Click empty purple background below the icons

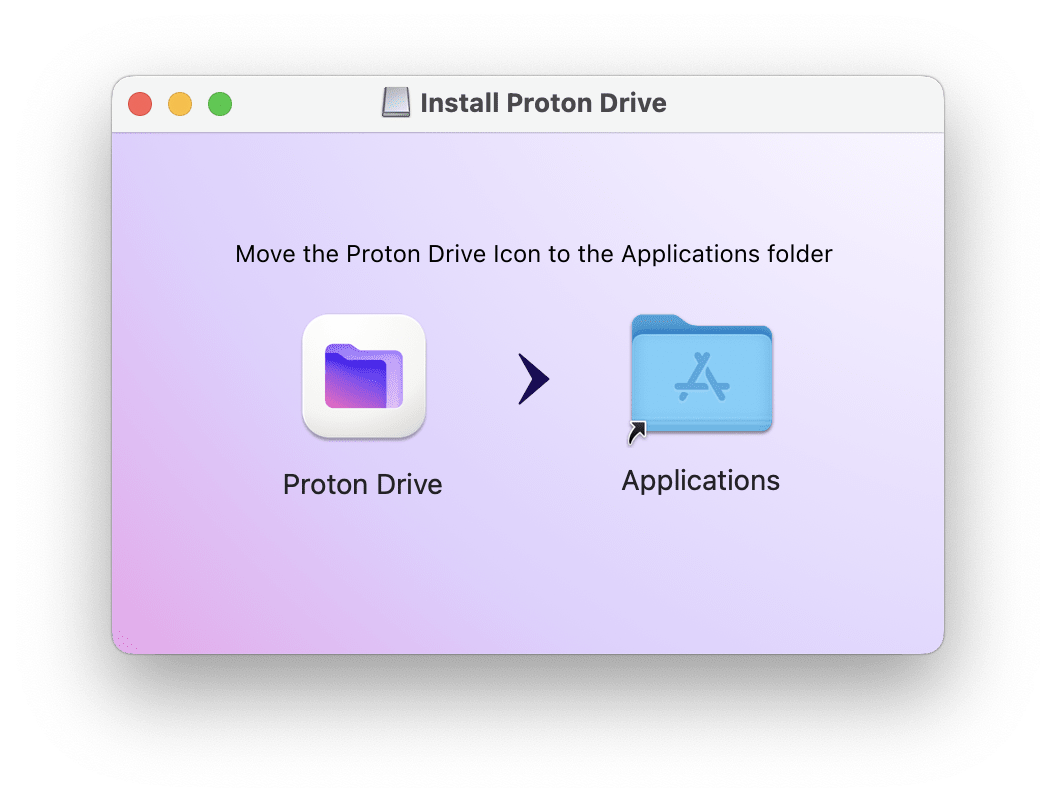[528, 579]
